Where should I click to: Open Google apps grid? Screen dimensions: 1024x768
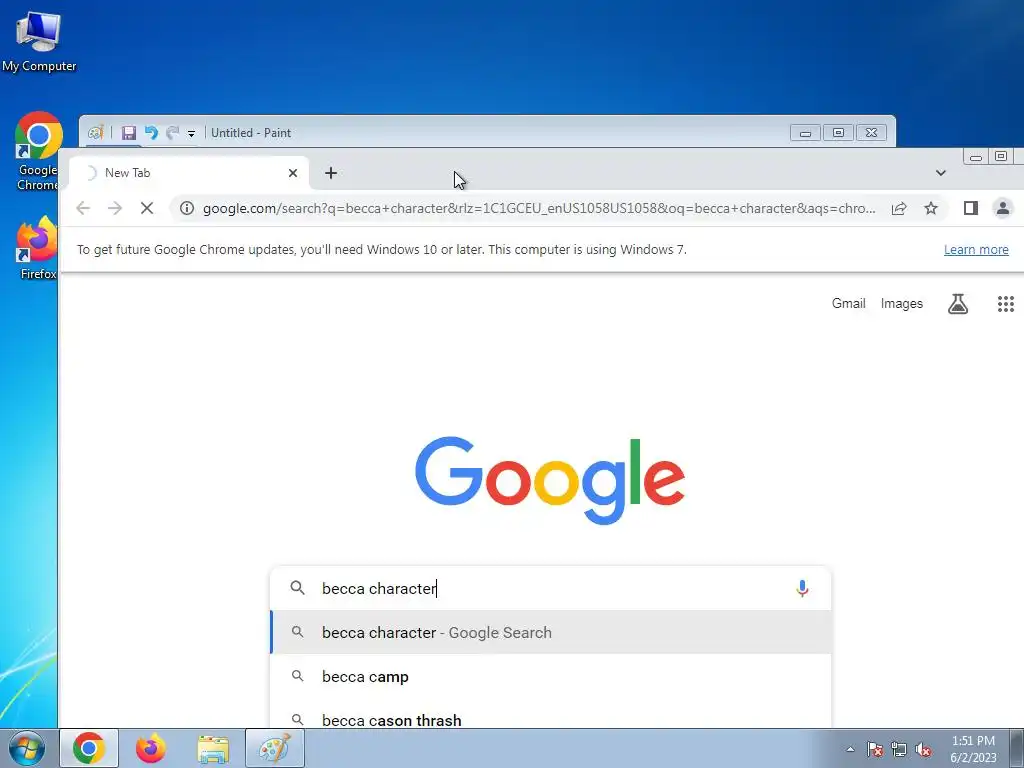pos(1006,304)
